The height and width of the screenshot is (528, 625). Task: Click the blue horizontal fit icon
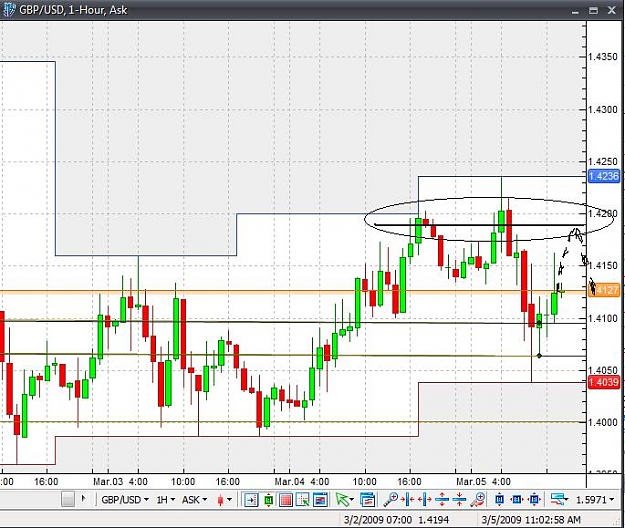(x=517, y=499)
